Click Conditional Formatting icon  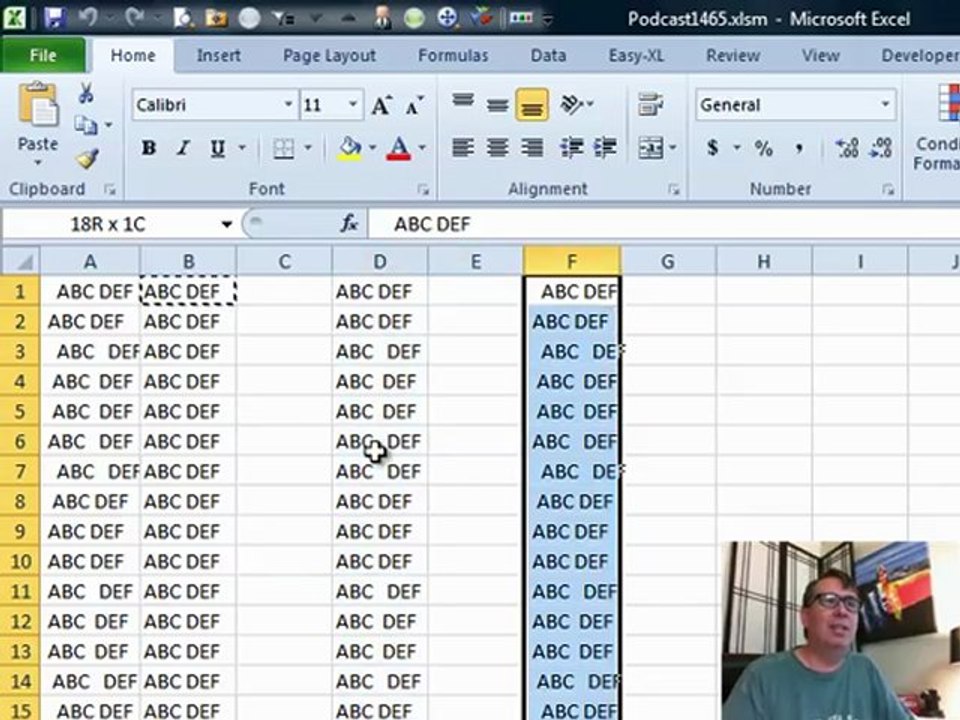coord(948,103)
